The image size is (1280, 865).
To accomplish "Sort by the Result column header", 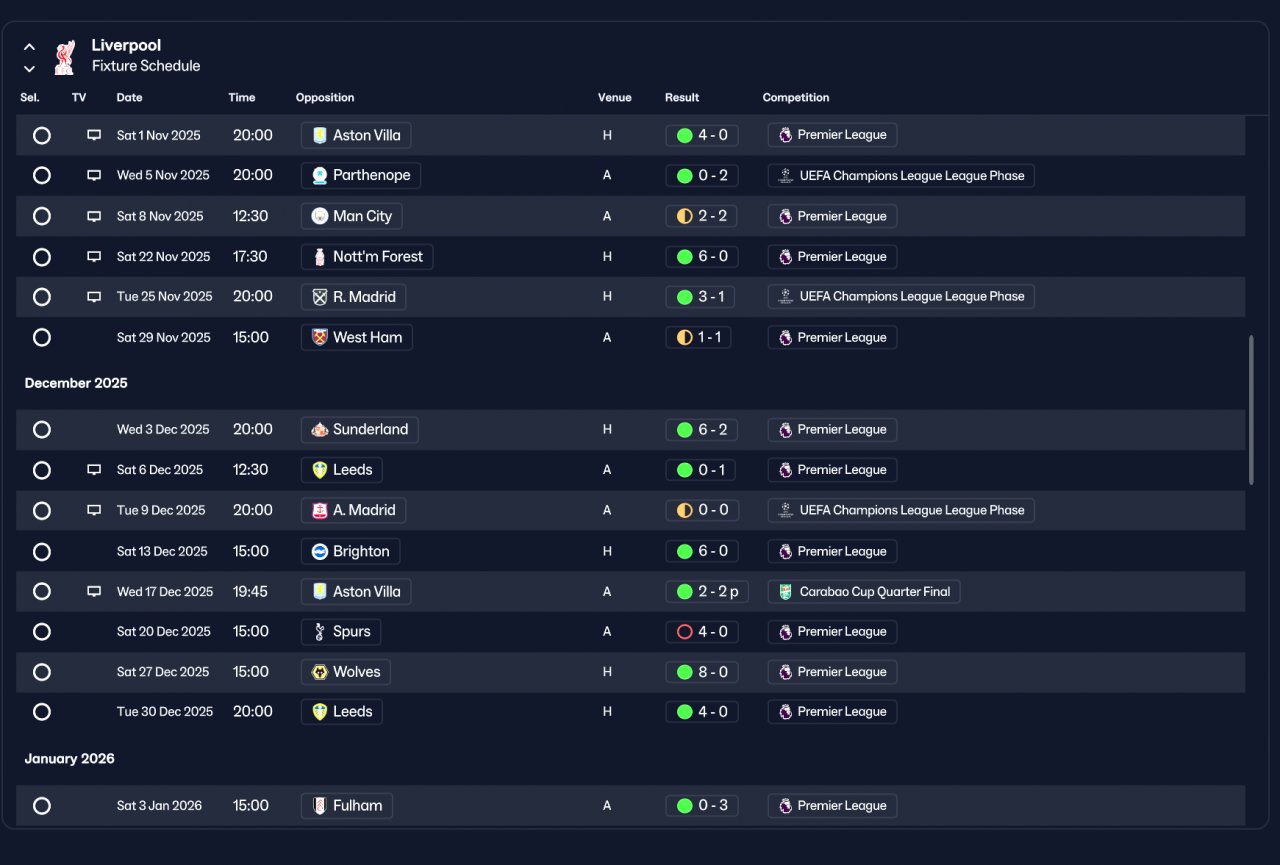I will coord(682,98).
